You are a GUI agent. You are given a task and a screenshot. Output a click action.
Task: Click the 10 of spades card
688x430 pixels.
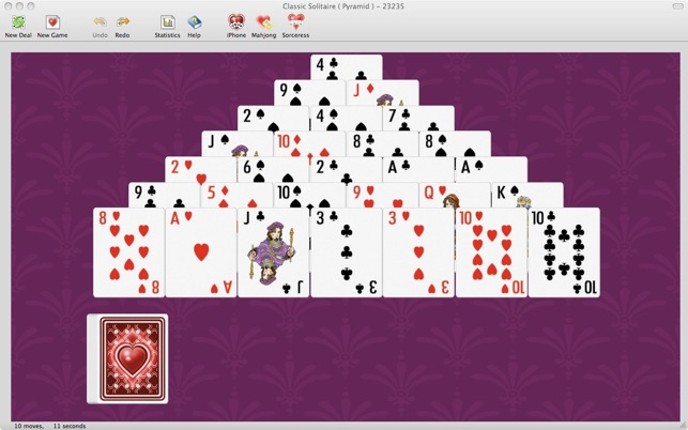[310, 195]
